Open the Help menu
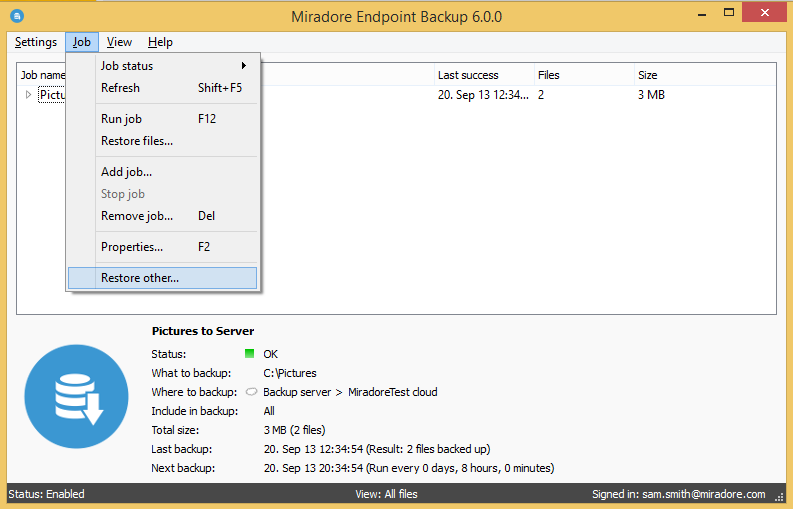Screen dimensions: 793x509 [x=160, y=42]
